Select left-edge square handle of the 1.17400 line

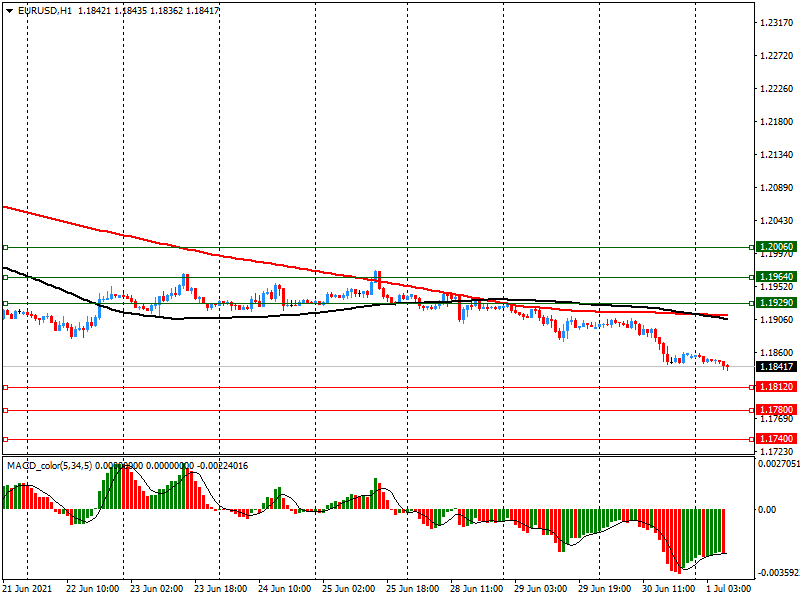(x=5, y=439)
